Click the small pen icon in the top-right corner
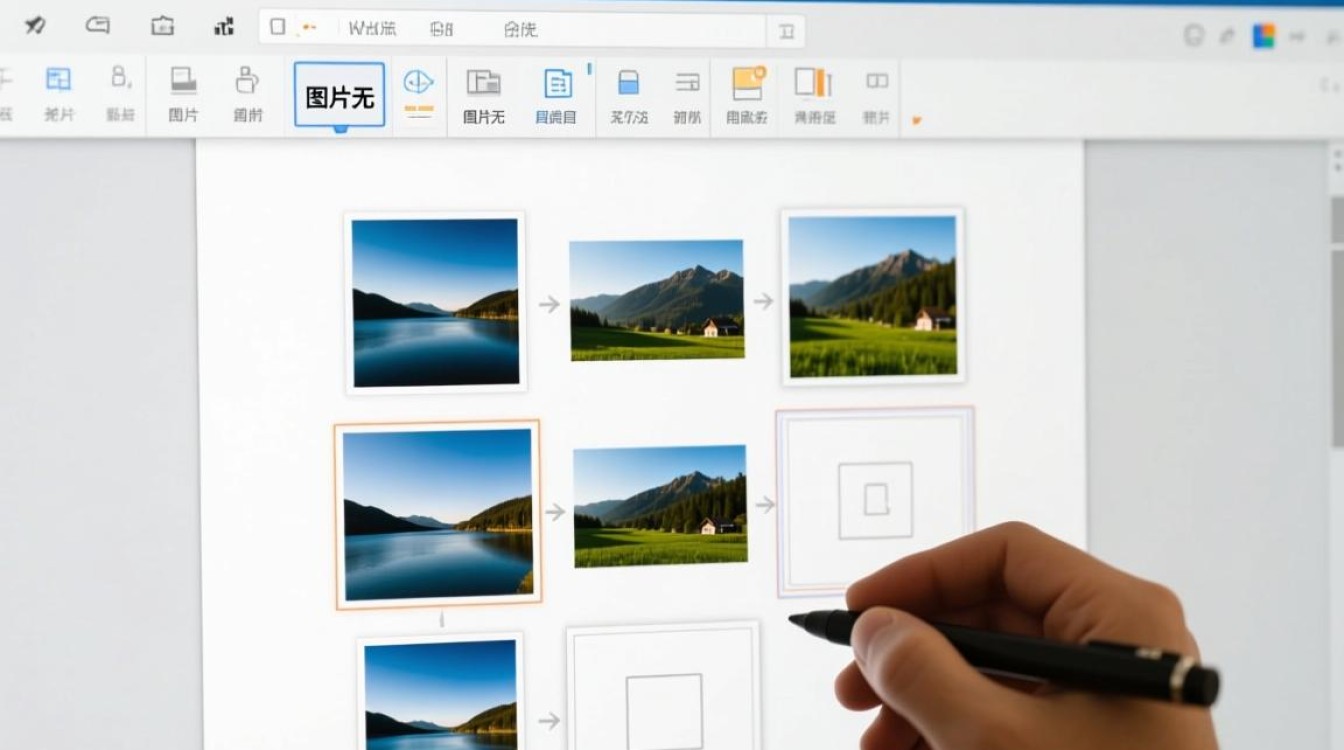Image resolution: width=1344 pixels, height=750 pixels. 1227,35
